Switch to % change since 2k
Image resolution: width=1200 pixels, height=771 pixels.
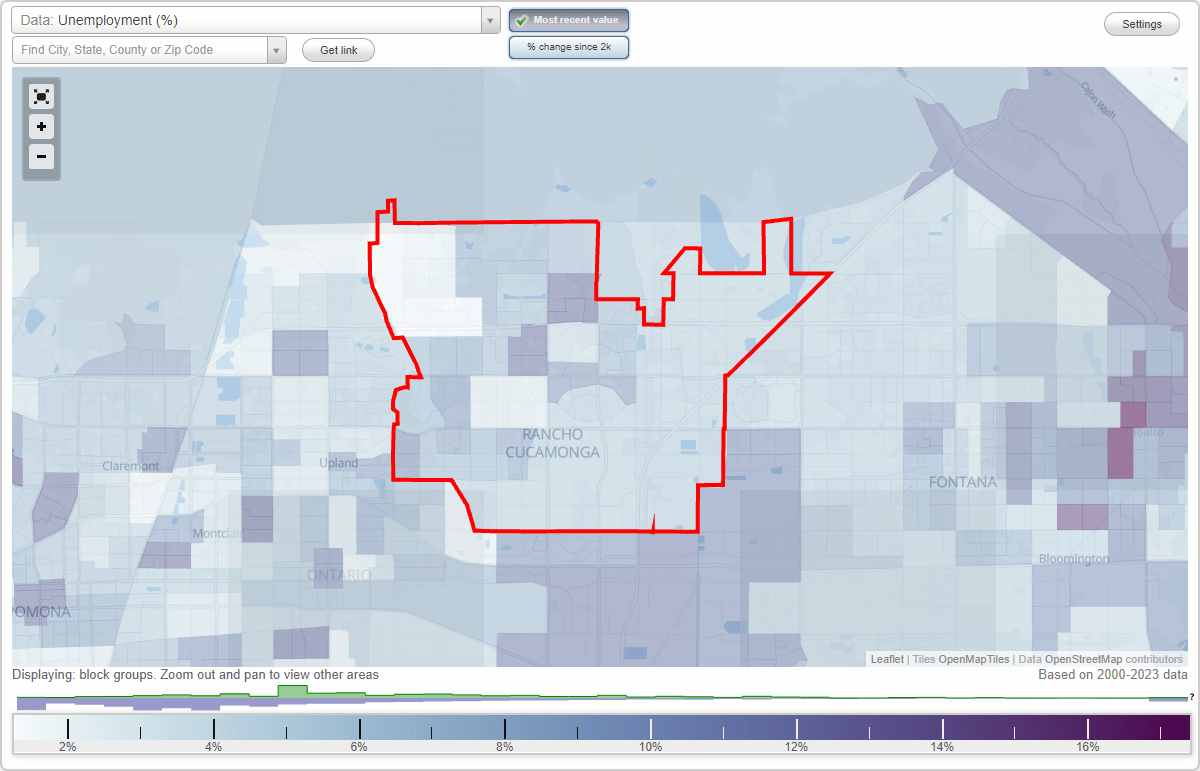coord(569,47)
